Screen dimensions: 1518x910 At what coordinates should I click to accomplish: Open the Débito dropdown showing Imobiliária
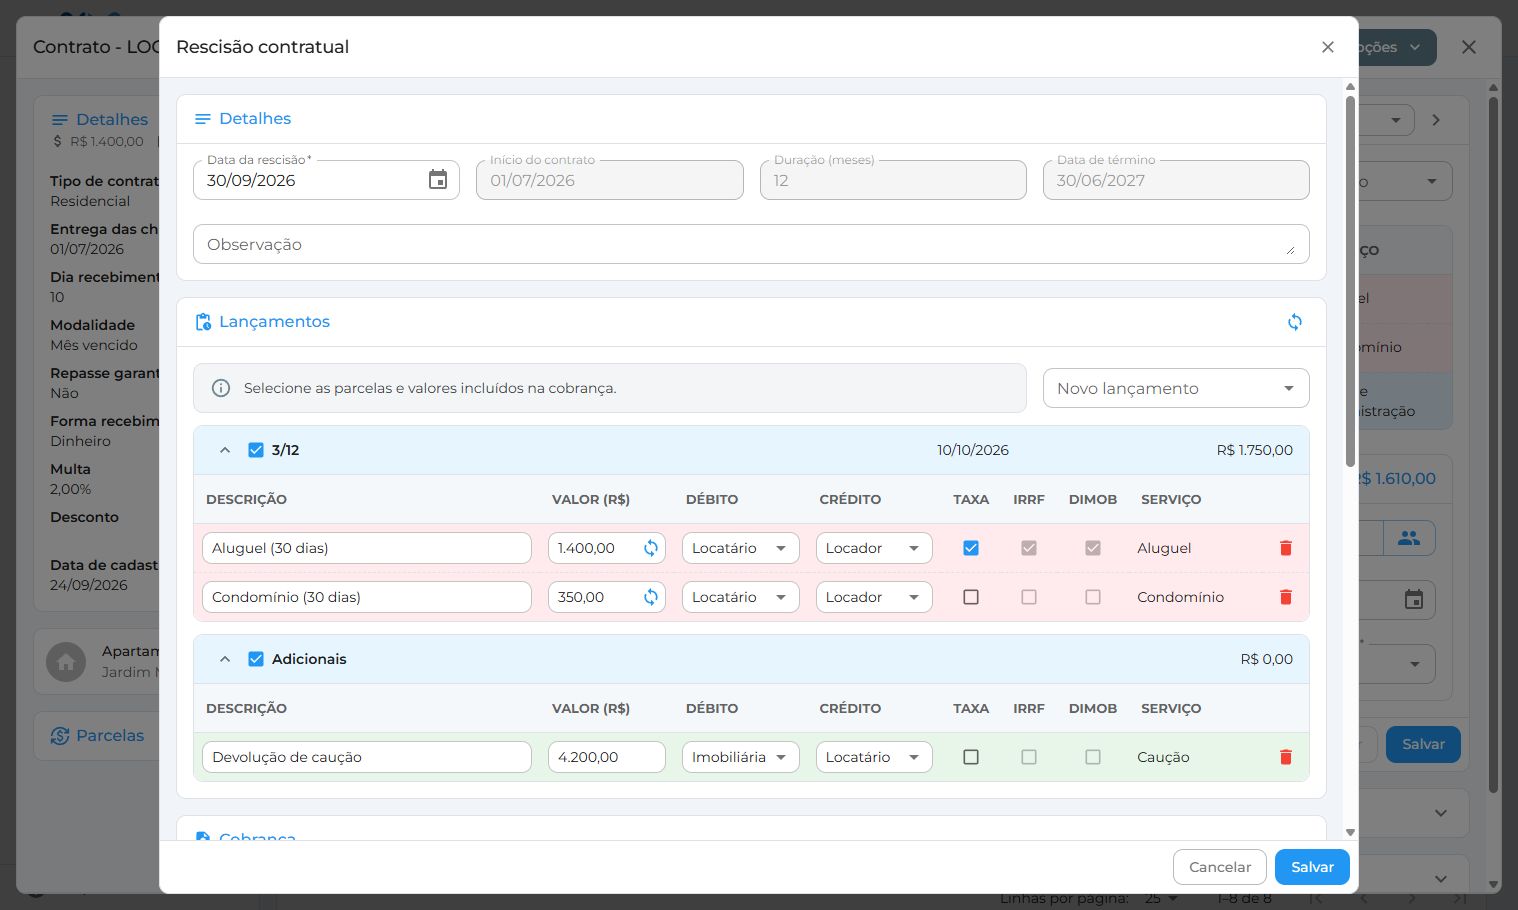tap(740, 757)
